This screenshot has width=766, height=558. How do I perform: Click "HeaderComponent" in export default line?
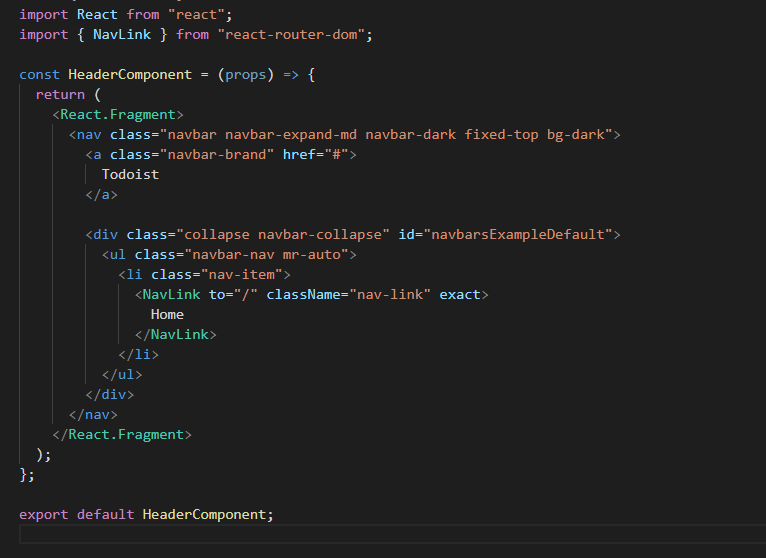coord(204,515)
